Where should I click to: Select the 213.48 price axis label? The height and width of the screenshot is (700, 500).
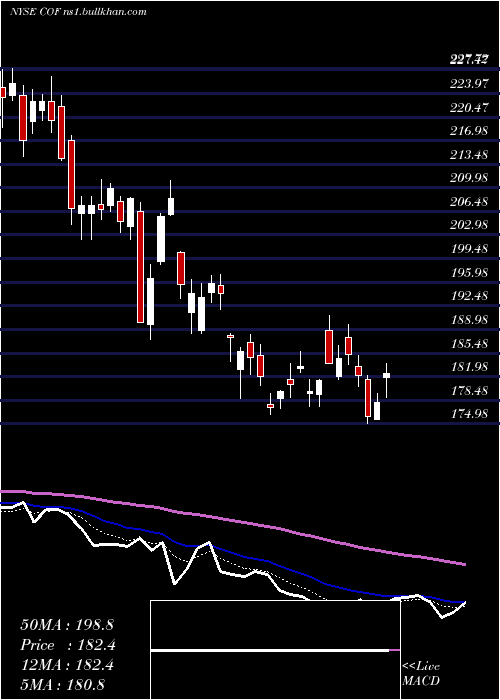click(469, 154)
